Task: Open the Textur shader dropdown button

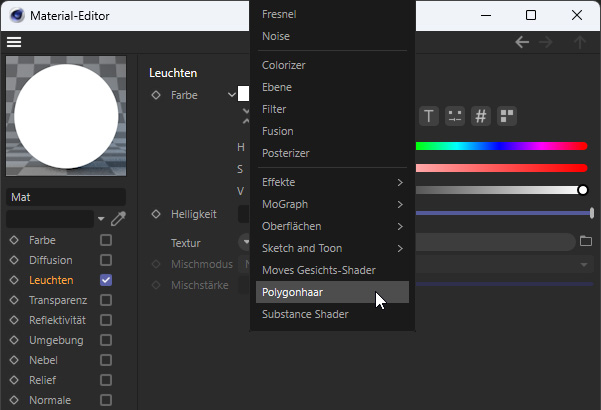Action: (244, 242)
